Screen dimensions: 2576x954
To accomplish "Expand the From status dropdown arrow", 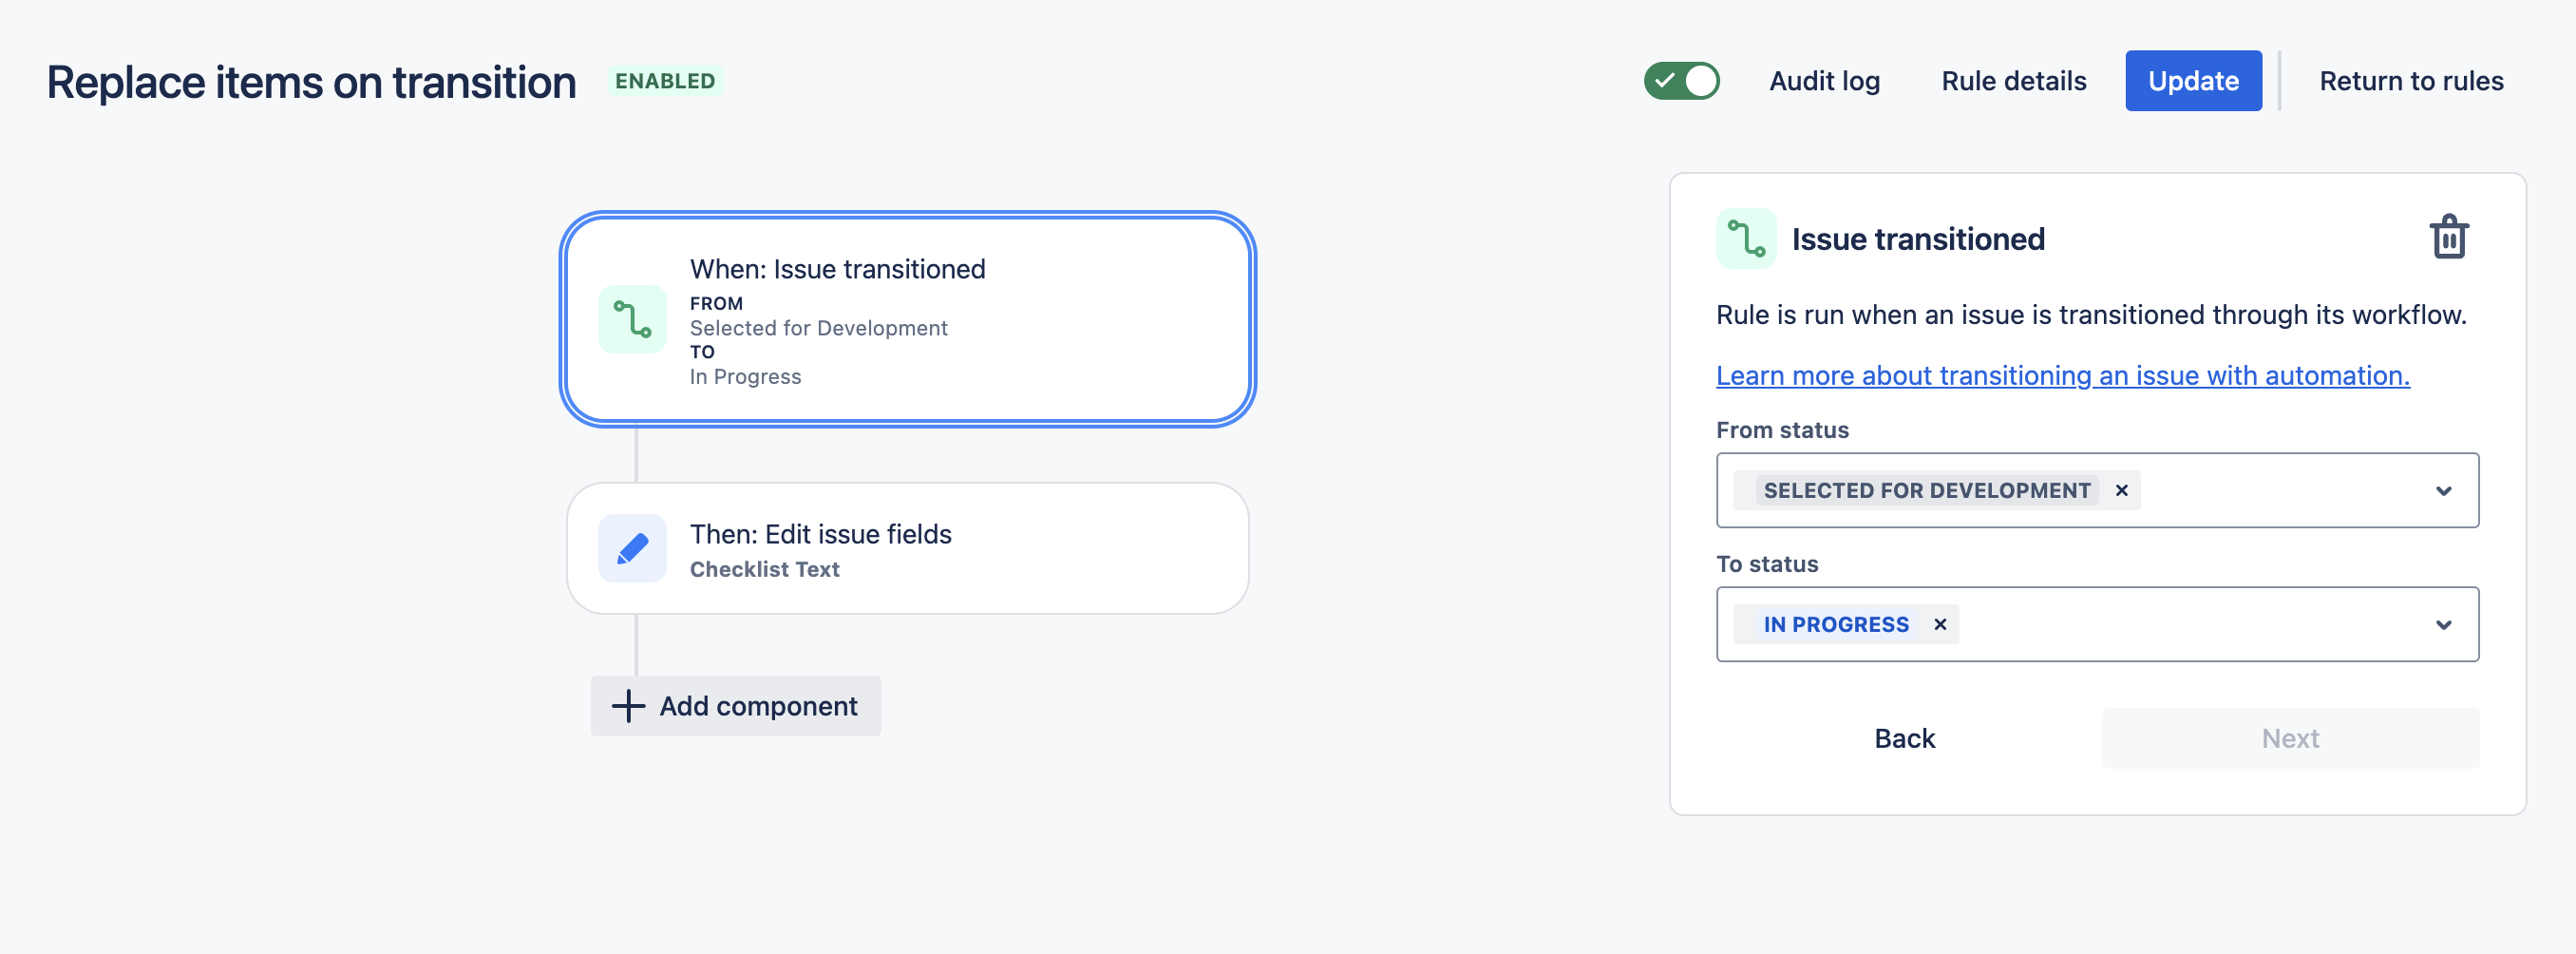I will (2443, 490).
